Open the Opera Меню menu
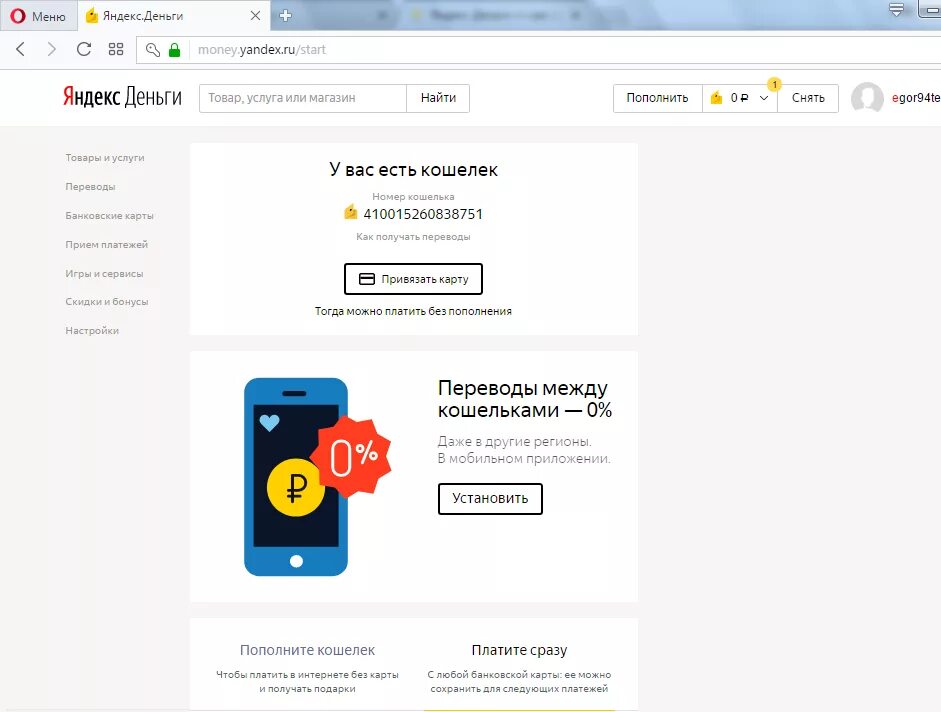Screen dimensions: 941x712 (38, 16)
